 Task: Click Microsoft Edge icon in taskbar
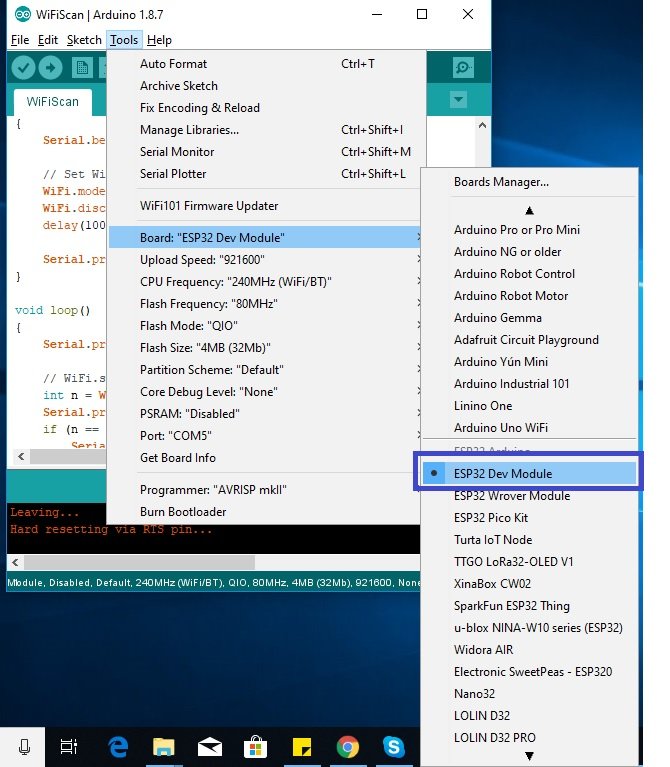(118, 747)
